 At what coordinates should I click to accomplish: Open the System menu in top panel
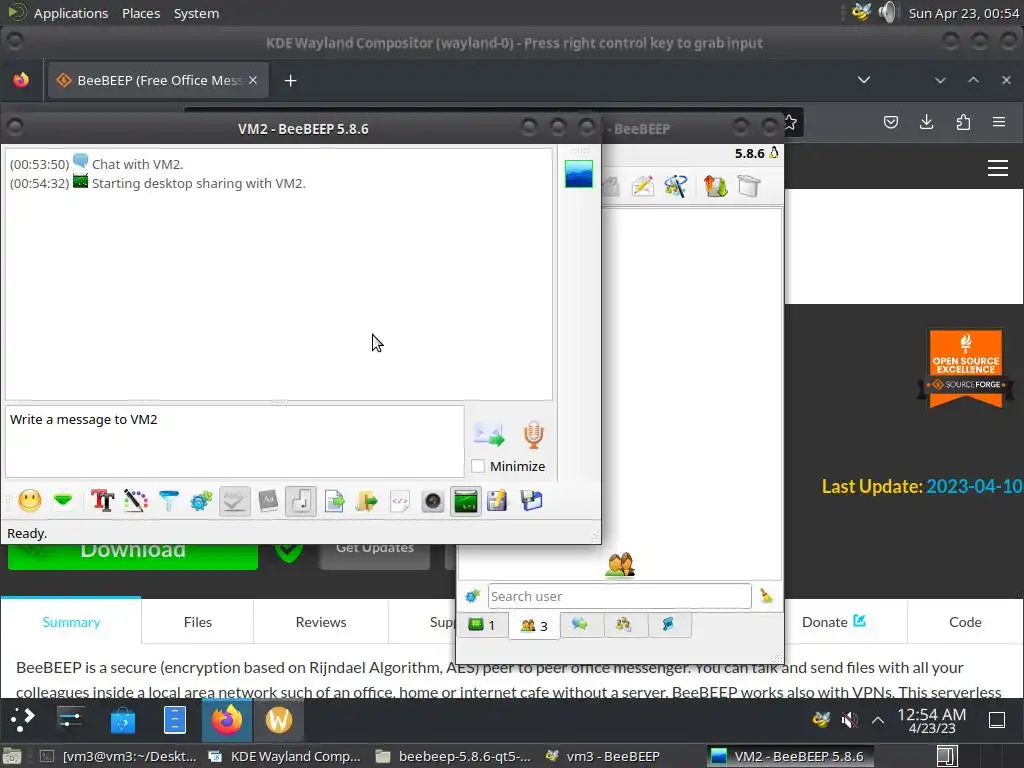click(x=196, y=13)
